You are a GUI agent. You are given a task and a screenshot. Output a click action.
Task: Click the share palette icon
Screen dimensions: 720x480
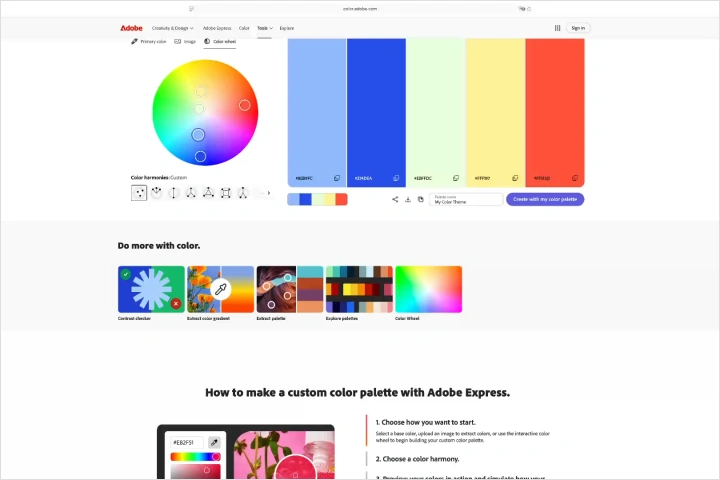point(395,199)
